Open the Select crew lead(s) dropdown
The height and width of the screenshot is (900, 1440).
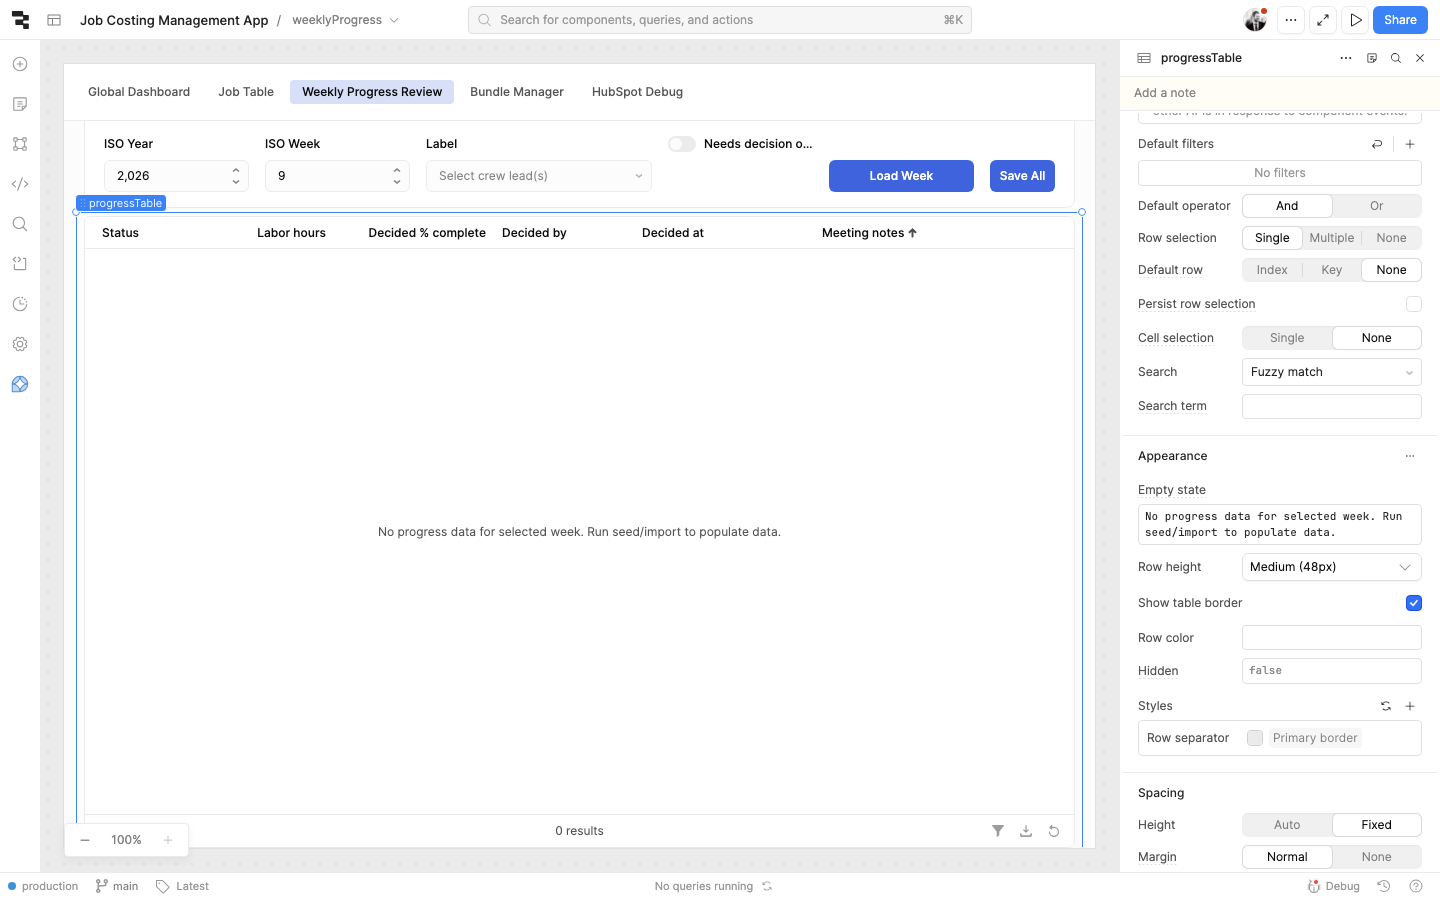[x=538, y=176]
